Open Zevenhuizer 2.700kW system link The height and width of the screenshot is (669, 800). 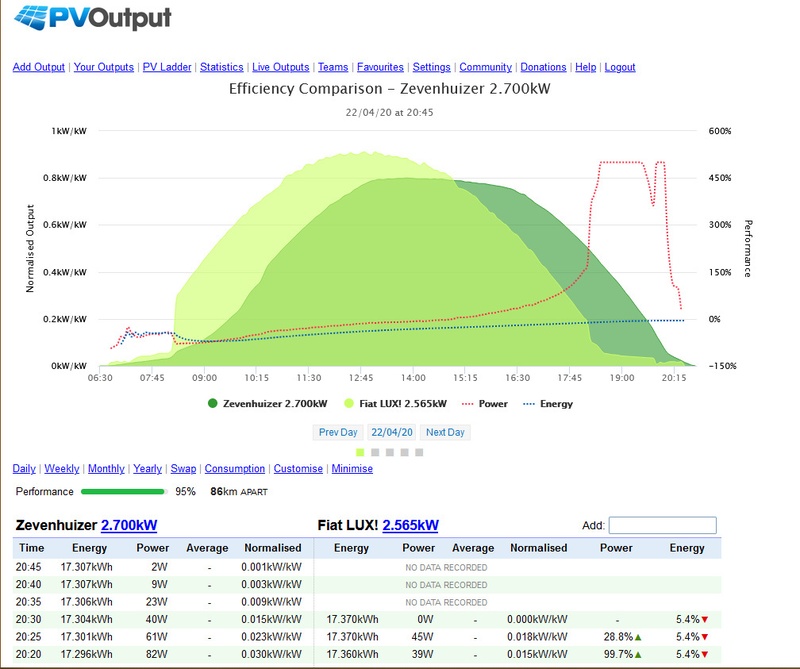129,525
